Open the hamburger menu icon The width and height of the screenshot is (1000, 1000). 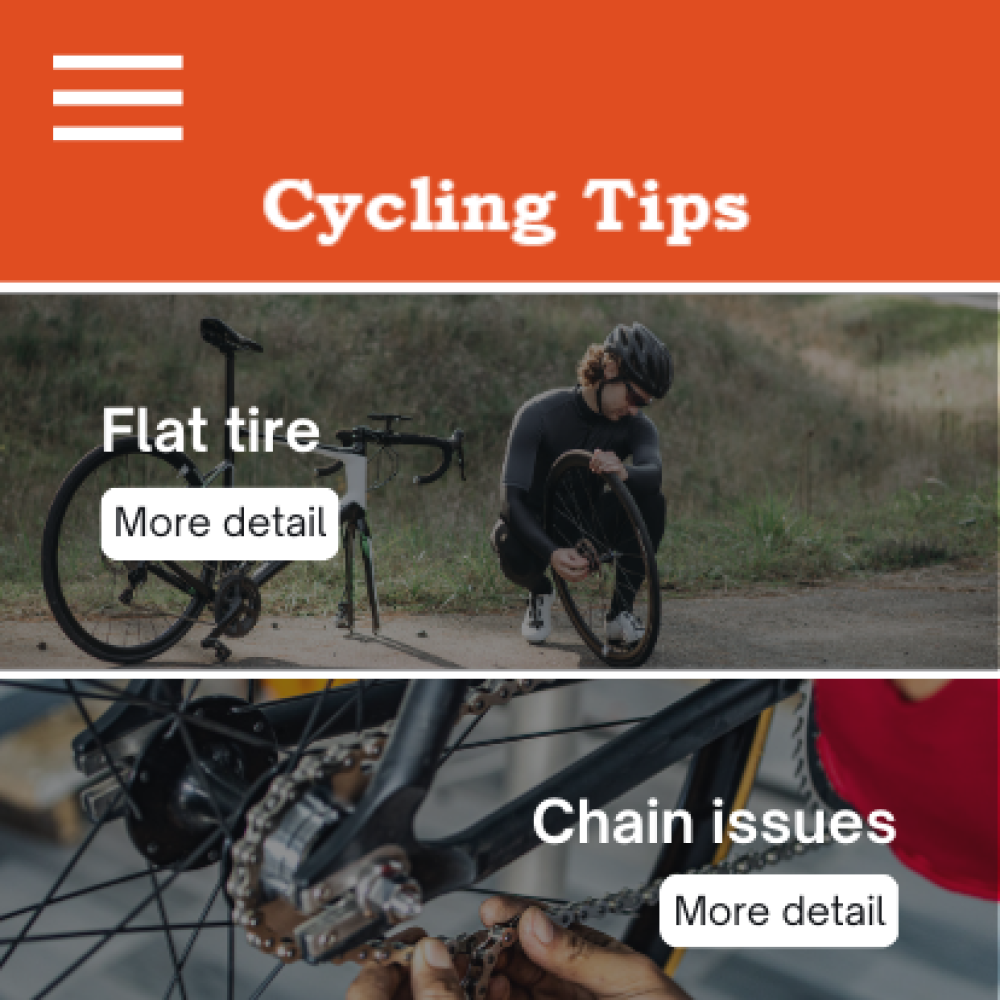tap(118, 97)
